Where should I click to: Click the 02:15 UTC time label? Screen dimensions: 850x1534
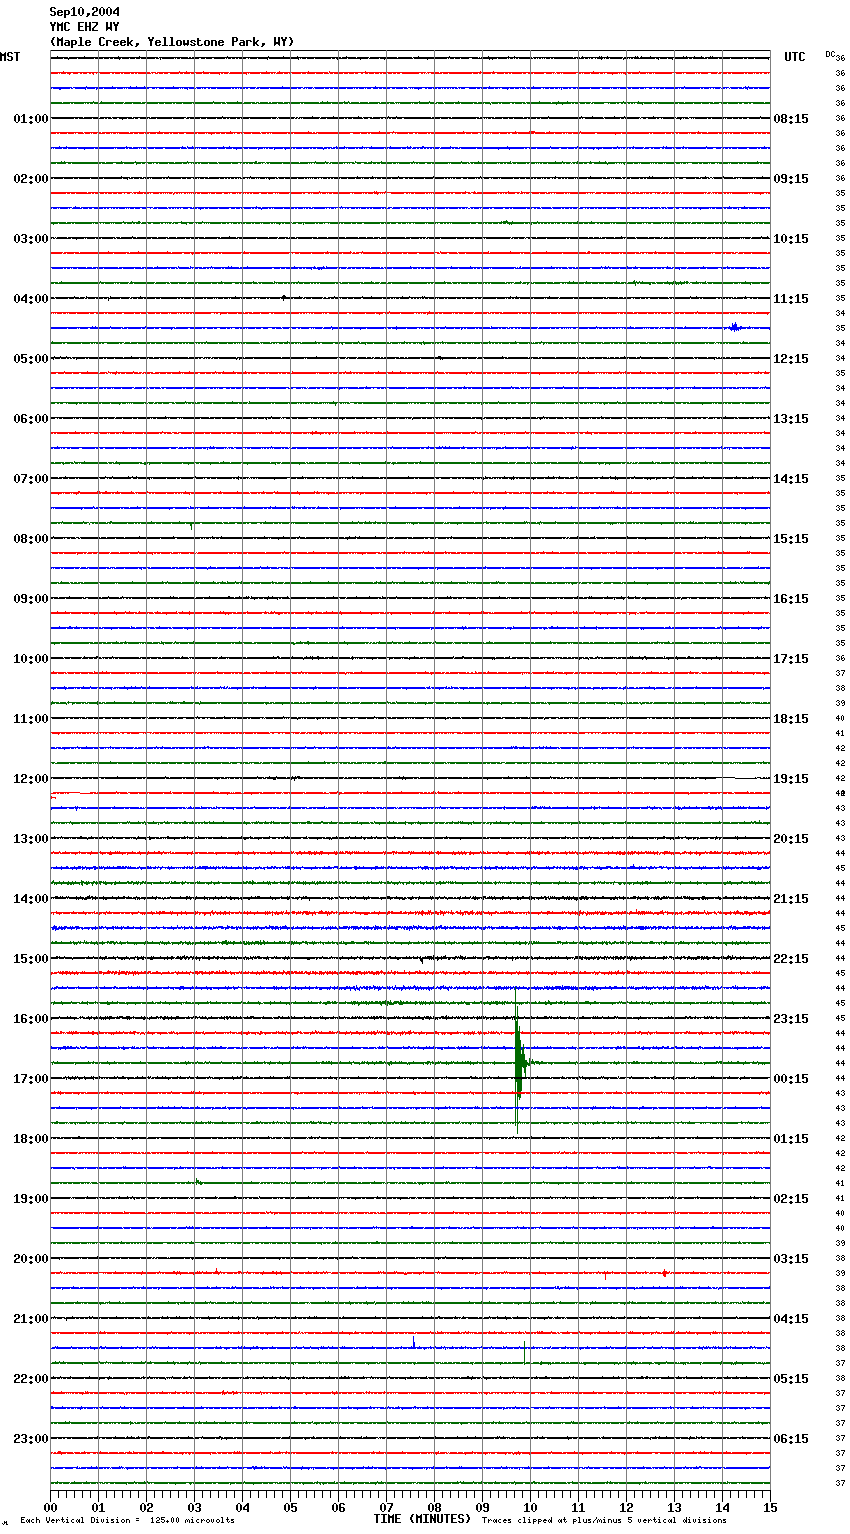[791, 1199]
